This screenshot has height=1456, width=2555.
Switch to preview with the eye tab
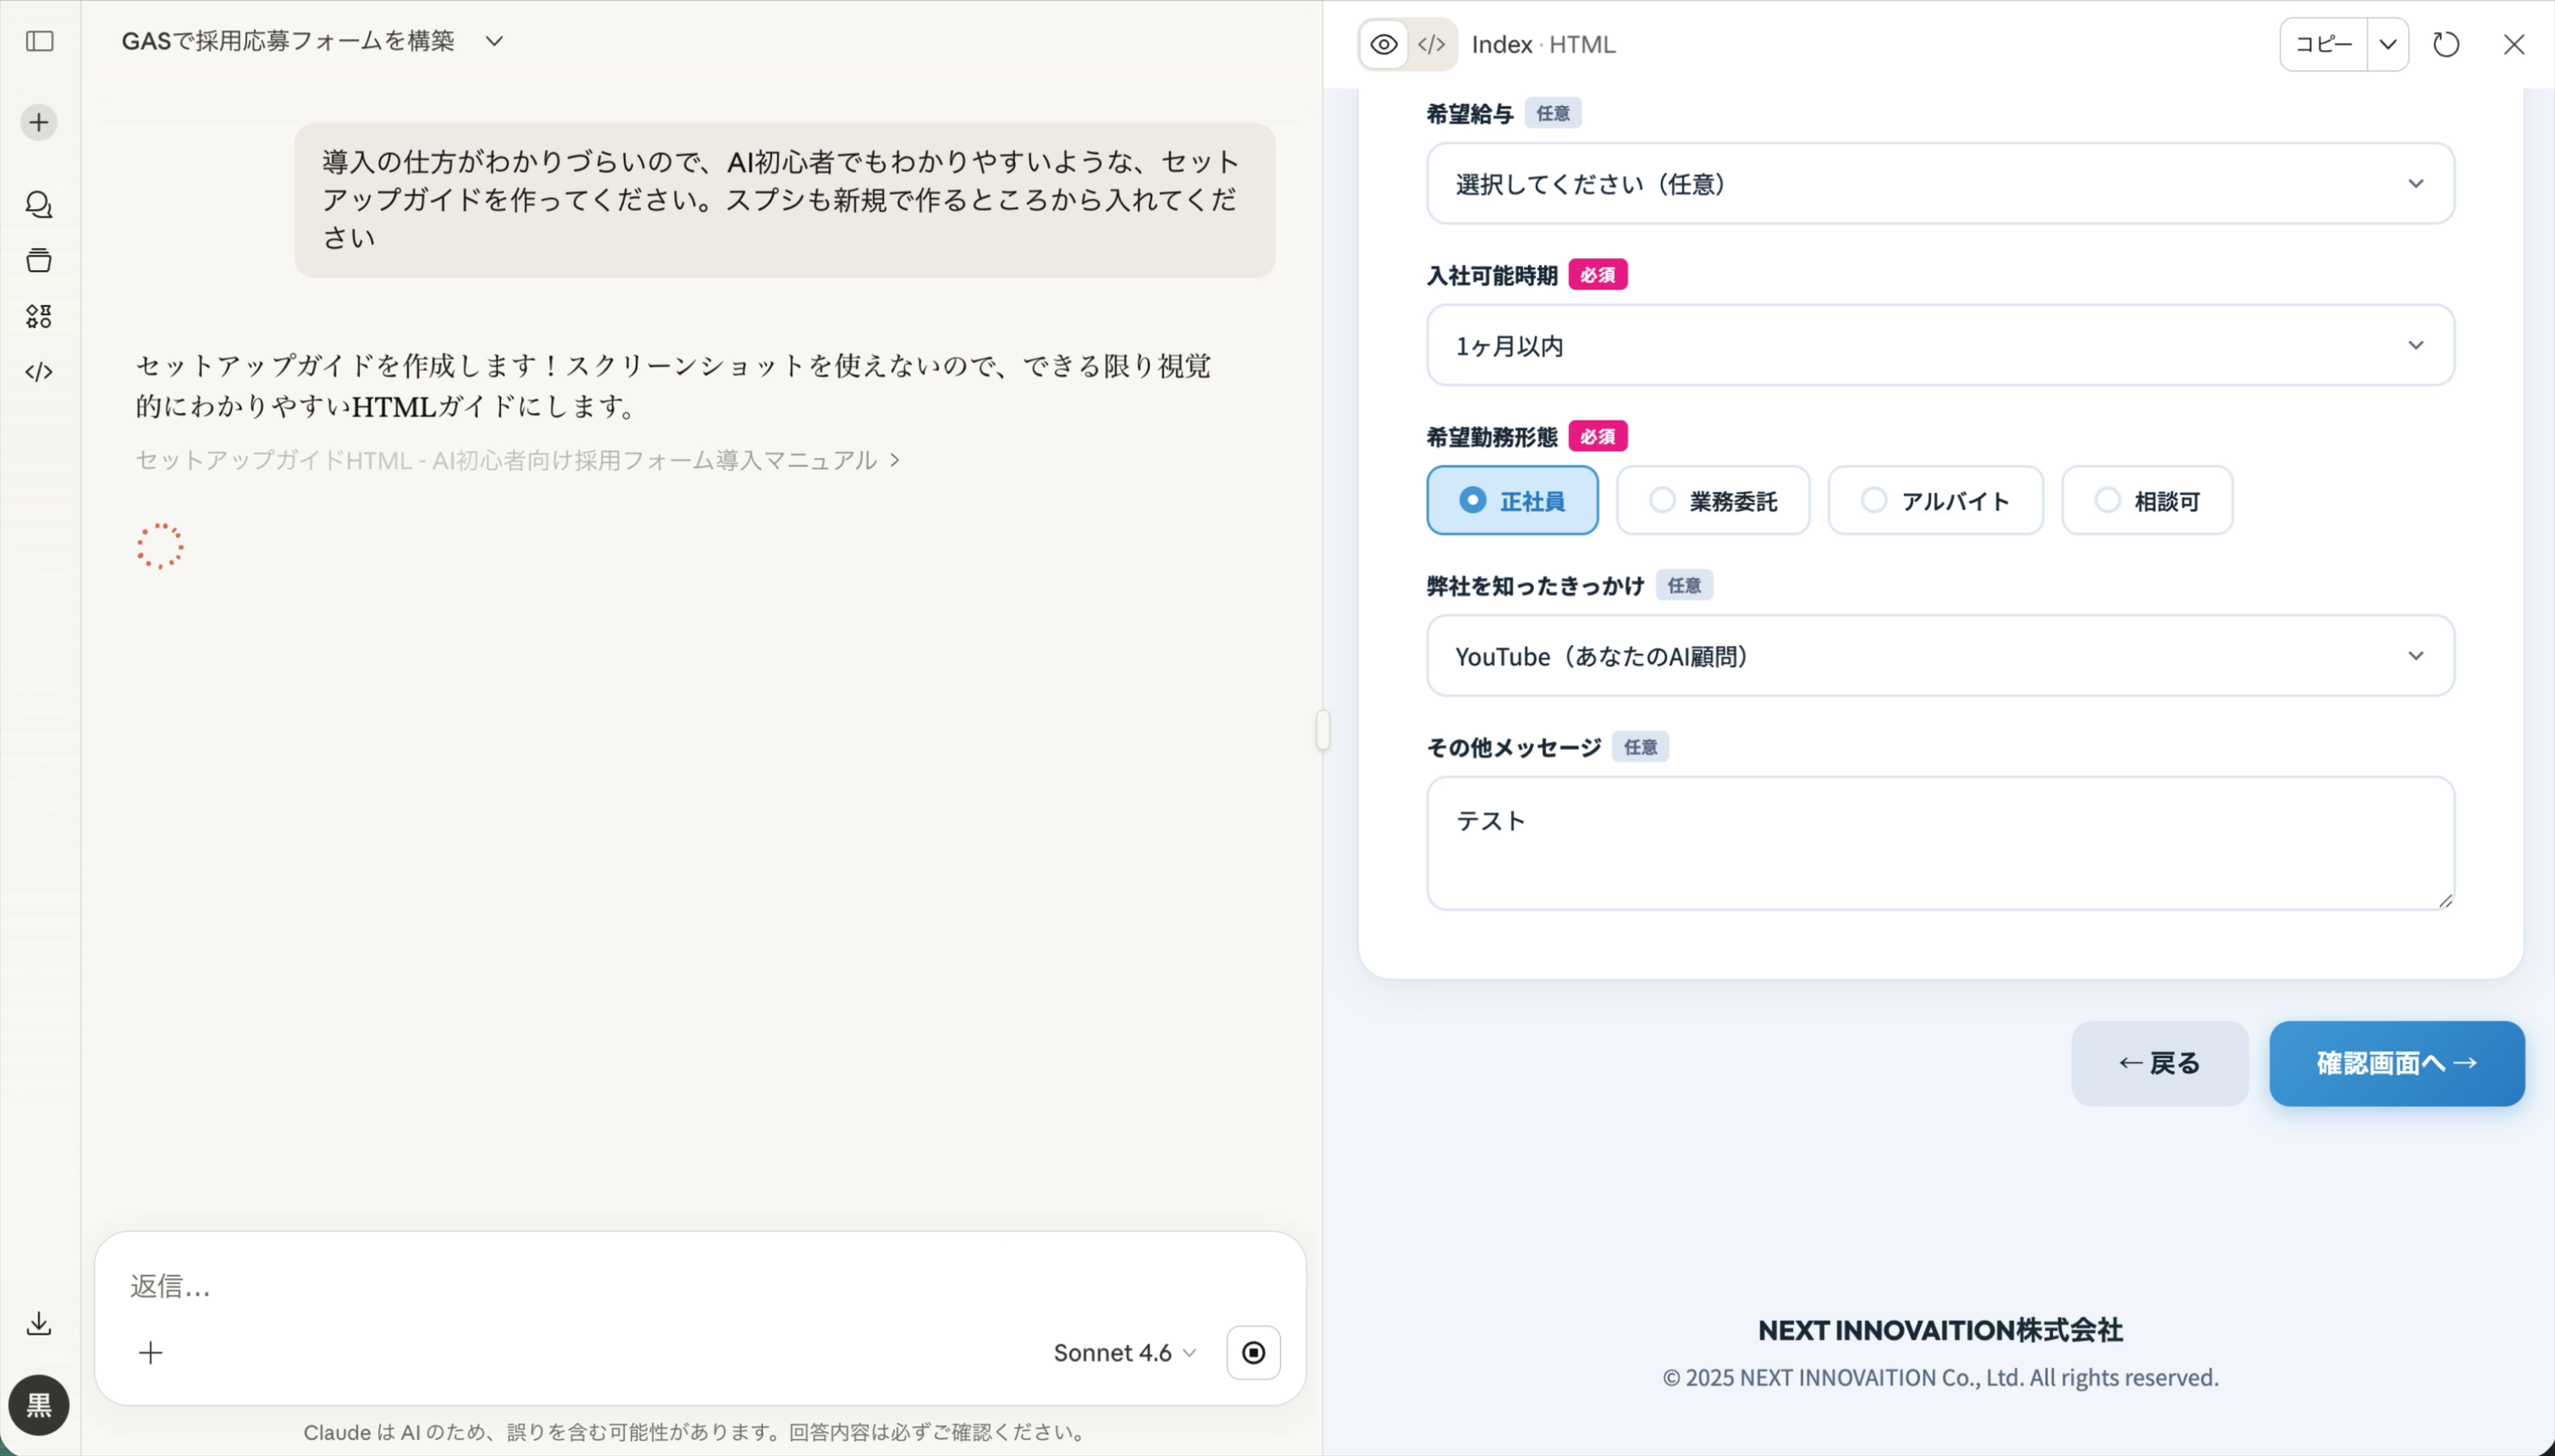(x=1383, y=44)
